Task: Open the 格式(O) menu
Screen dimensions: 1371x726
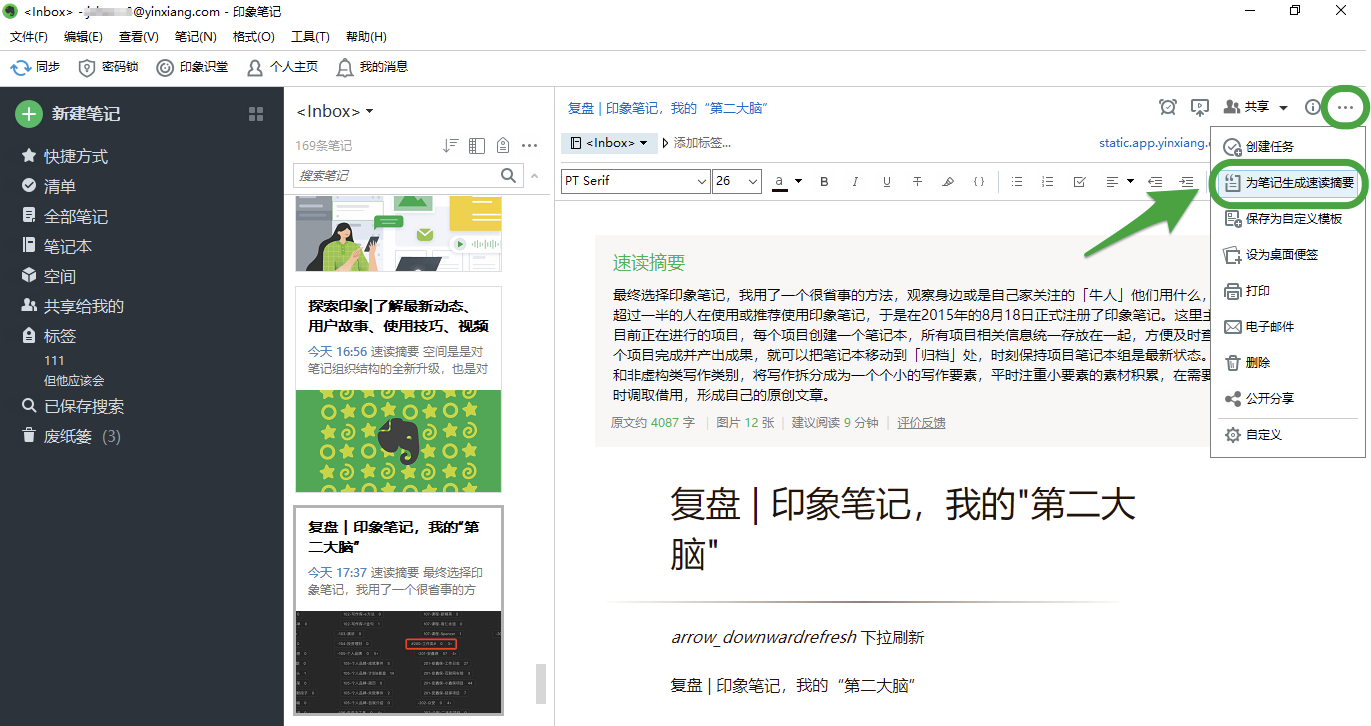Action: point(253,37)
